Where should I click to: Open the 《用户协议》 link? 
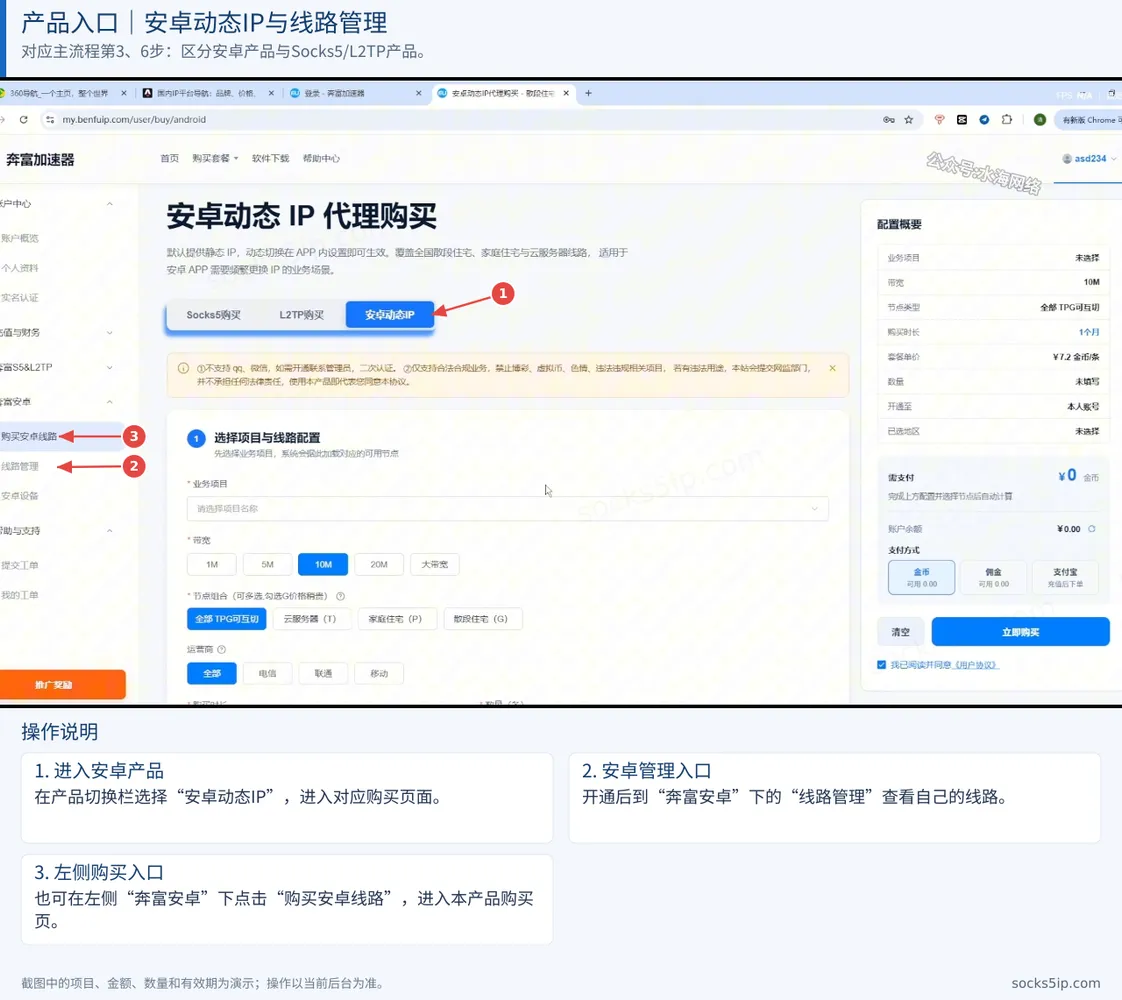tap(975, 665)
